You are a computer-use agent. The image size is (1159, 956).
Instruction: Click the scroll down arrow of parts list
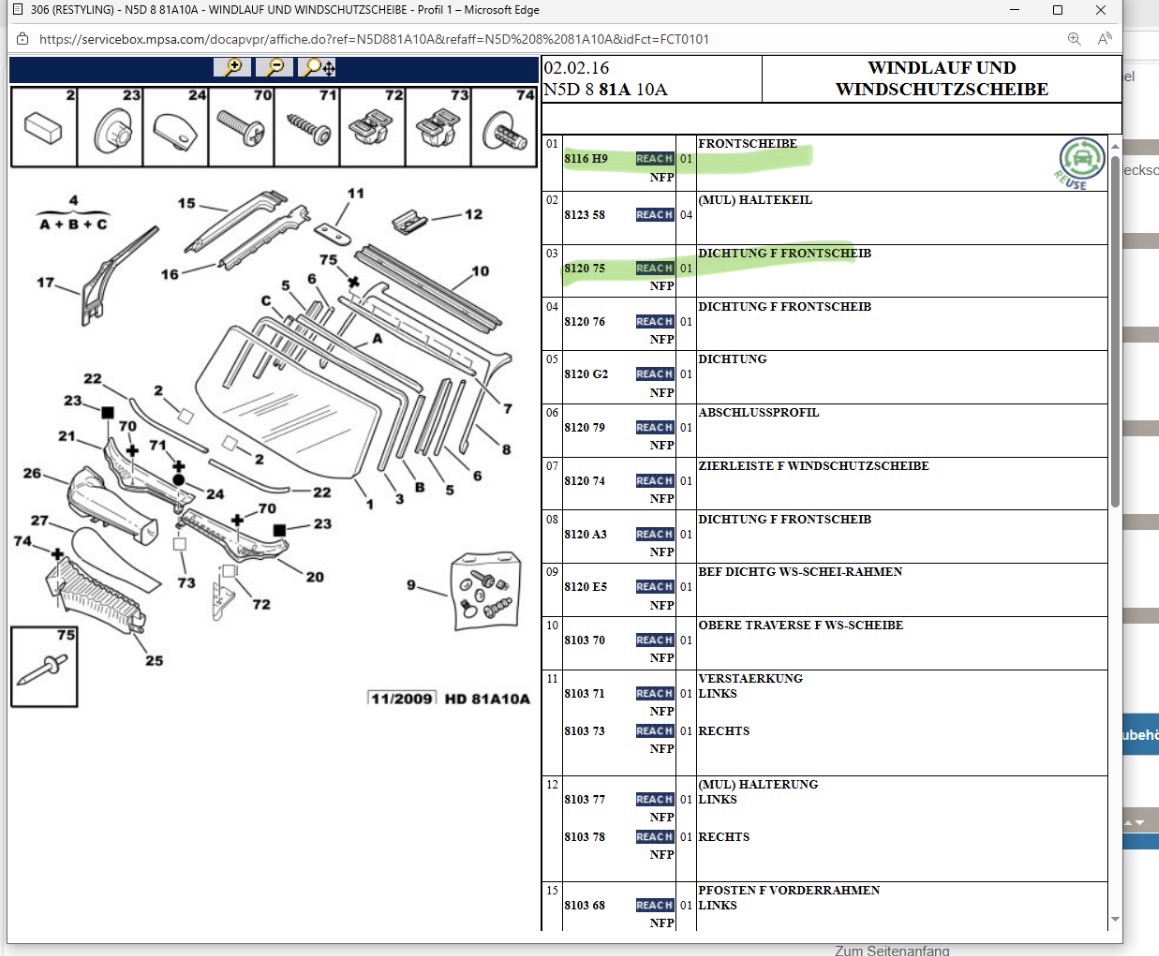(1115, 920)
